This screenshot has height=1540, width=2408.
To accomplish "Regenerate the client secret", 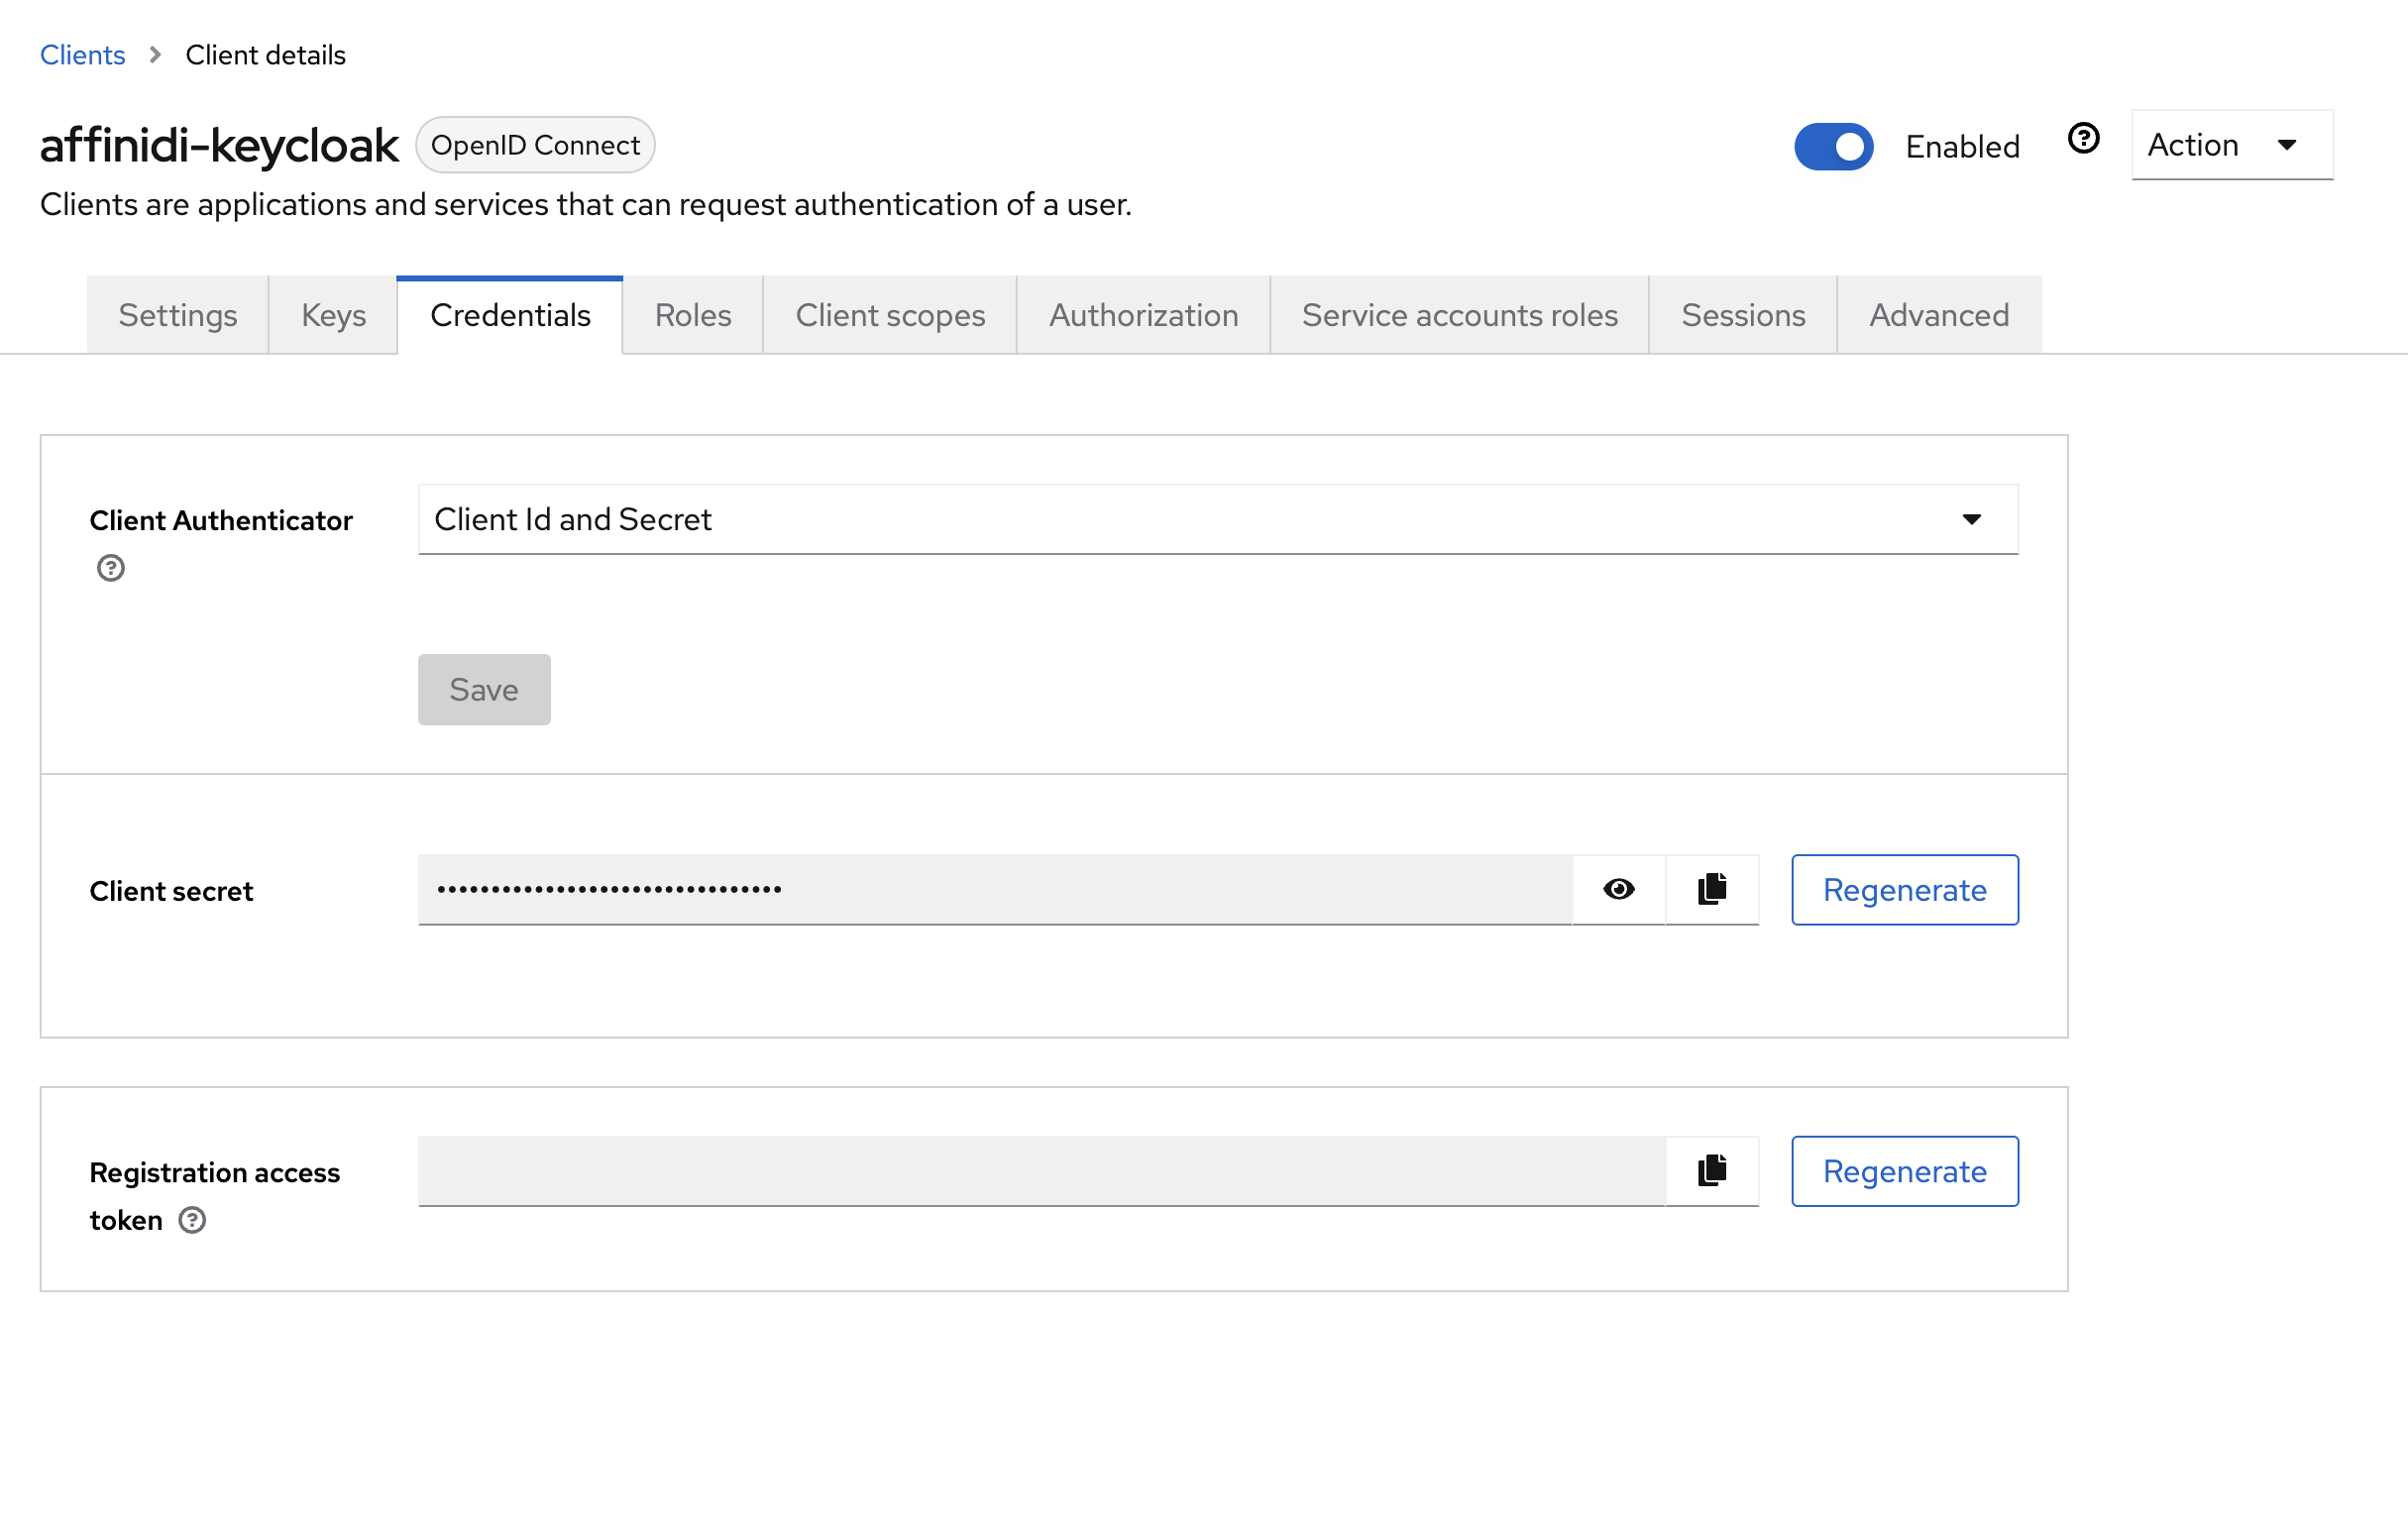I will tap(1904, 889).
